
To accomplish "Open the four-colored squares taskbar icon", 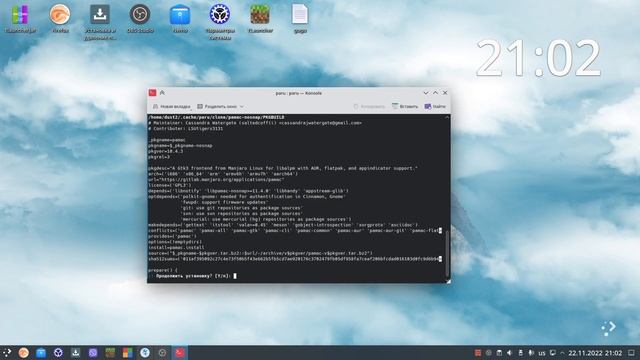I will pos(128,353).
